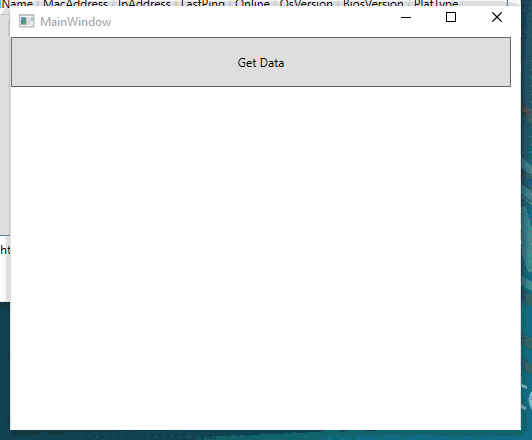Click OsVersion column header in background window
This screenshot has height=440, width=532.
tap(306, 3)
